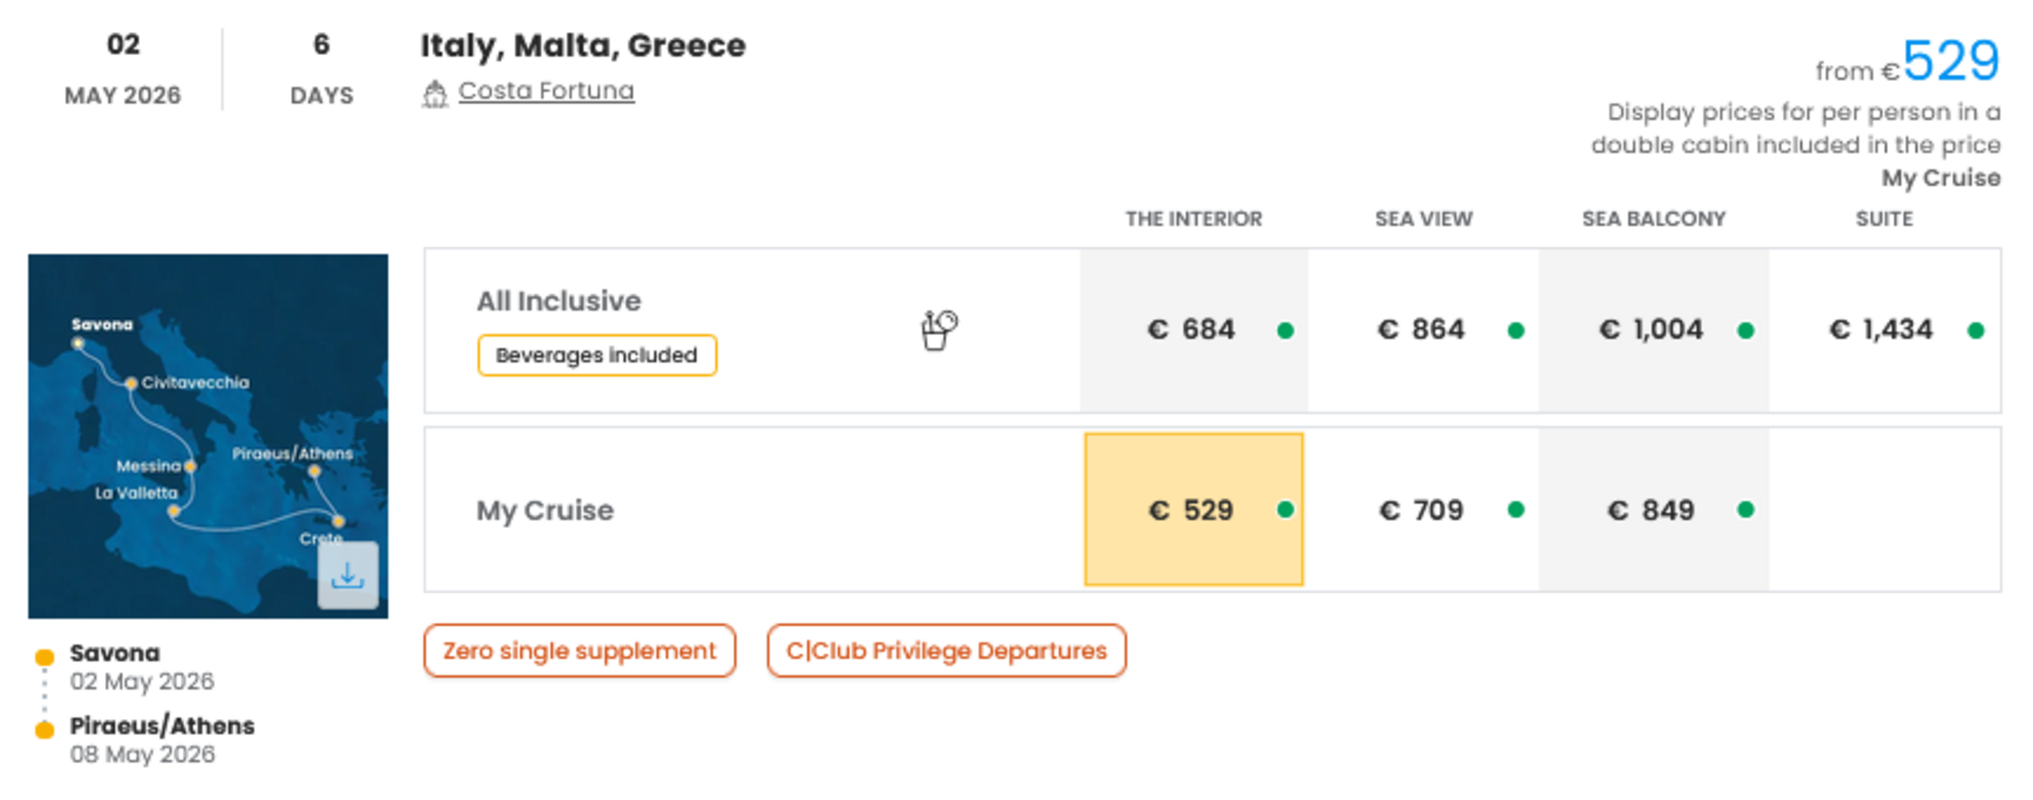Click the Sea Balcony column header
The width and height of the screenshot is (2033, 800).
point(1653,219)
